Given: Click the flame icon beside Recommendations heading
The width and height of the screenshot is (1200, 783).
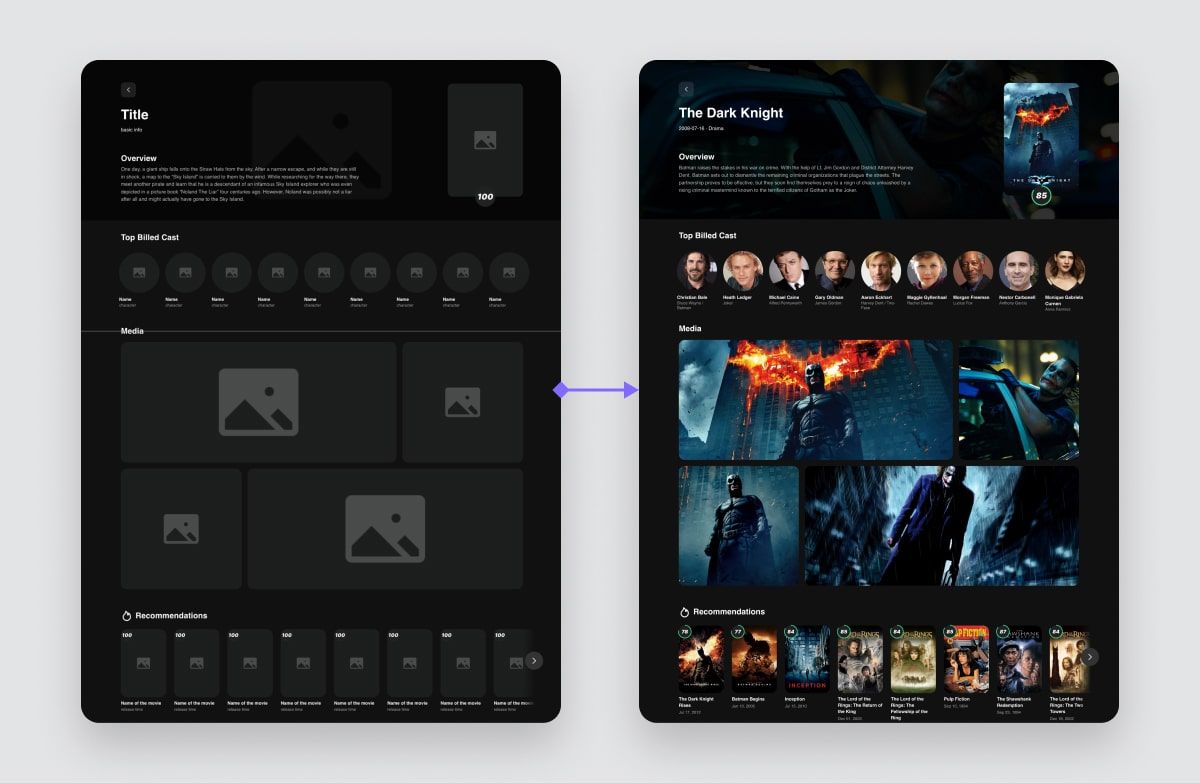Looking at the screenshot, I should (x=684, y=611).
